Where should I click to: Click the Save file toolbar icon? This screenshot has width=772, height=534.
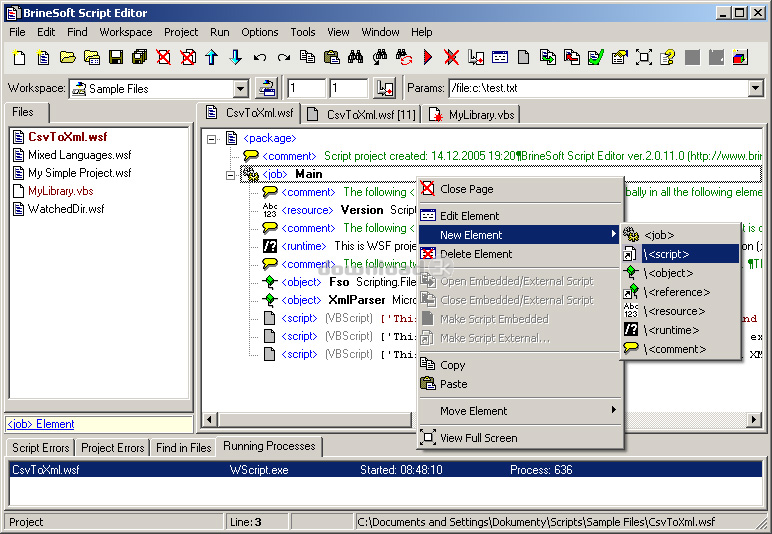click(116, 57)
